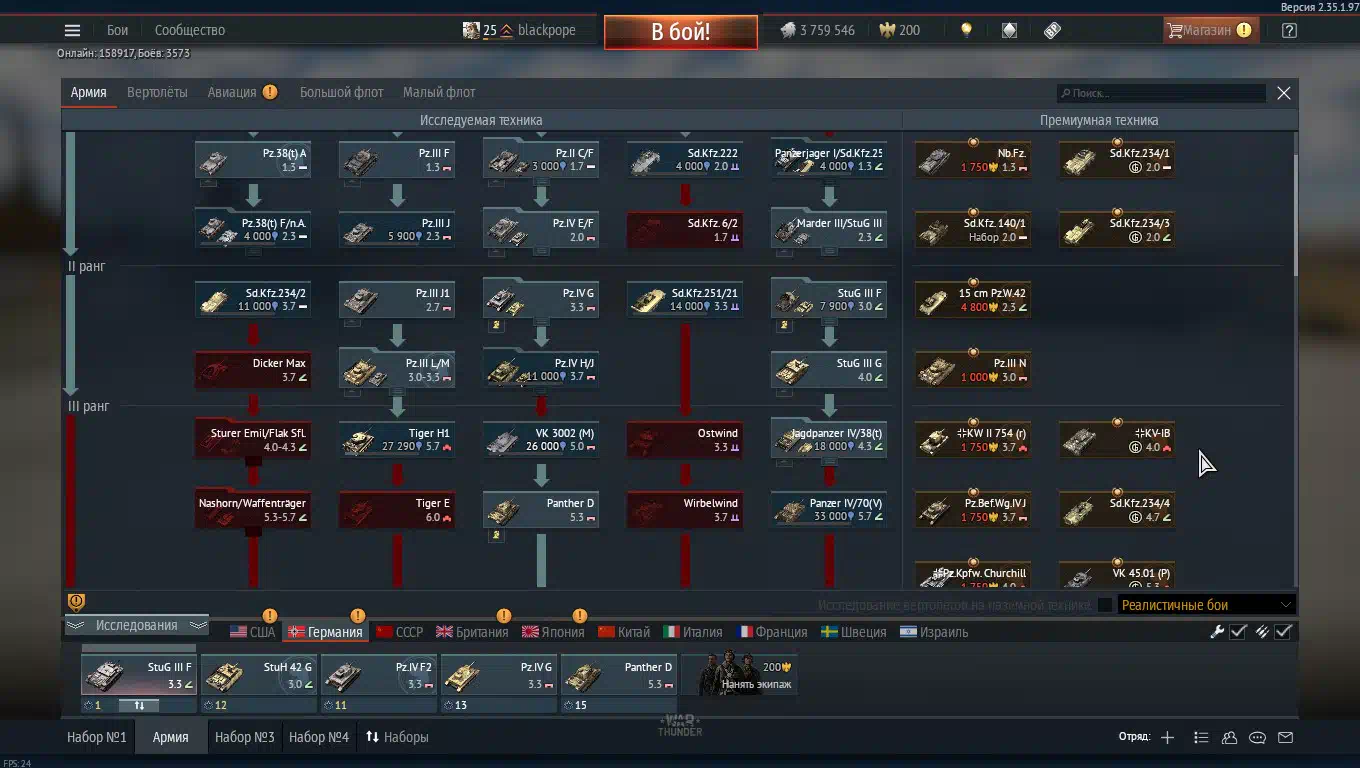Toggle helicopter research on ground vehicles checkbox

1105,605
